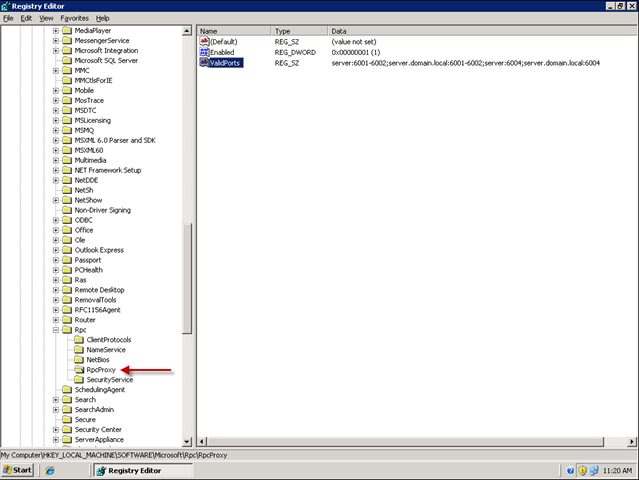
Task: Expand the MSDTC key
Action: point(56,110)
